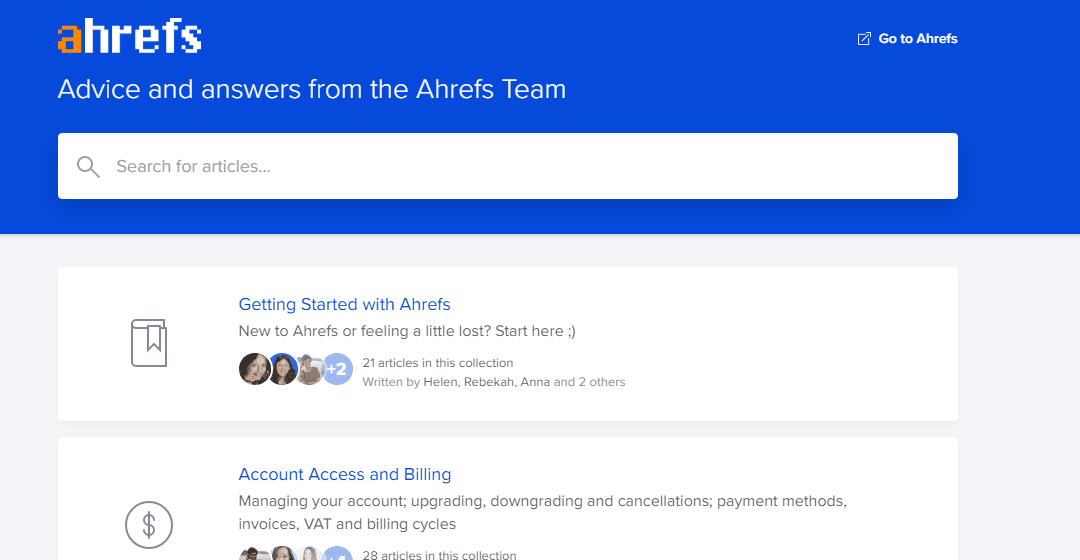This screenshot has width=1080, height=560.
Task: Open the Go to Ahrefs link
Action: (917, 39)
